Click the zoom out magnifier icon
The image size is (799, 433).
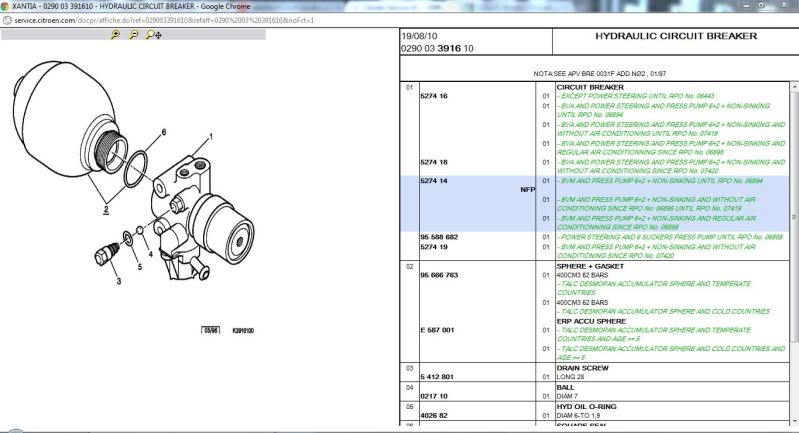click(x=134, y=35)
